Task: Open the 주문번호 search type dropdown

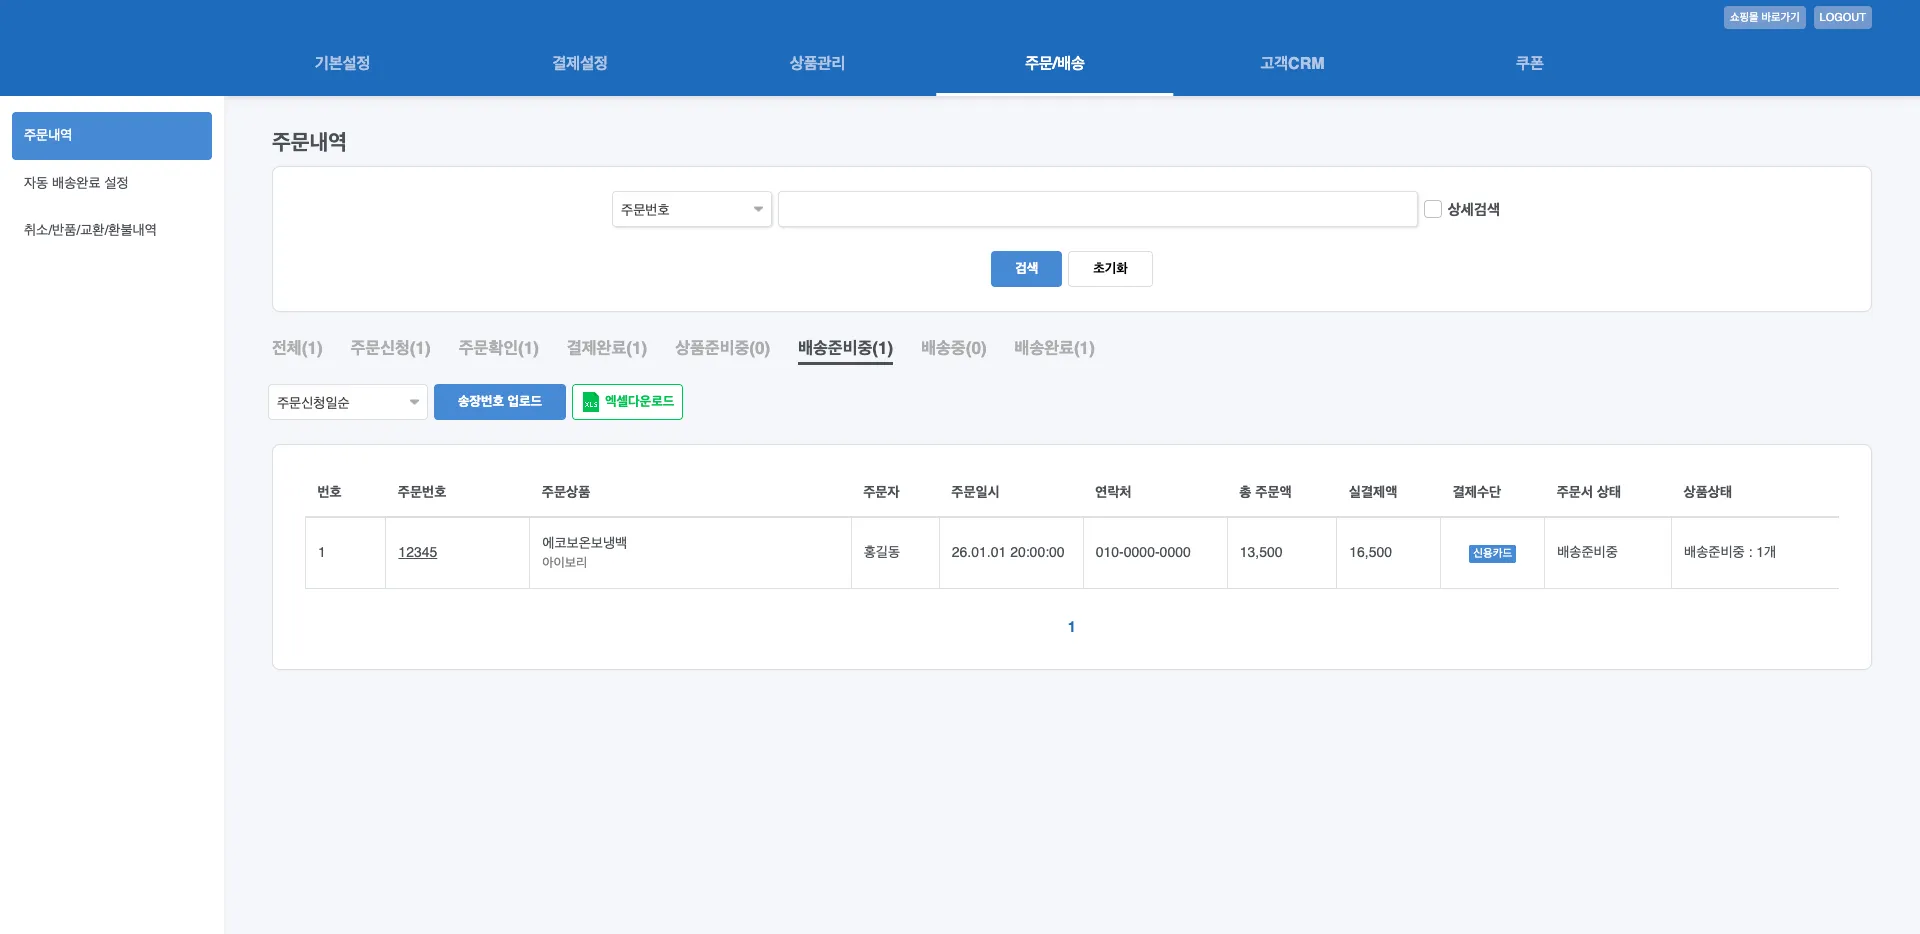Action: point(692,209)
